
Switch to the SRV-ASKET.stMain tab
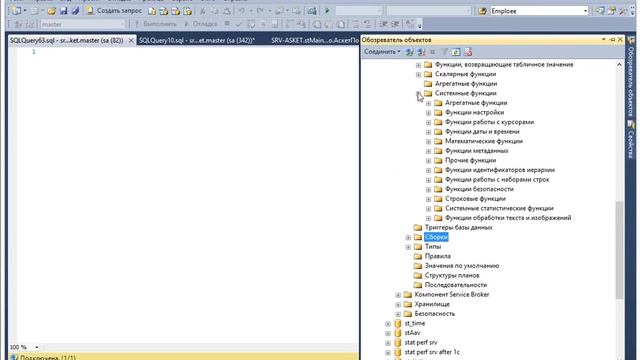314,40
